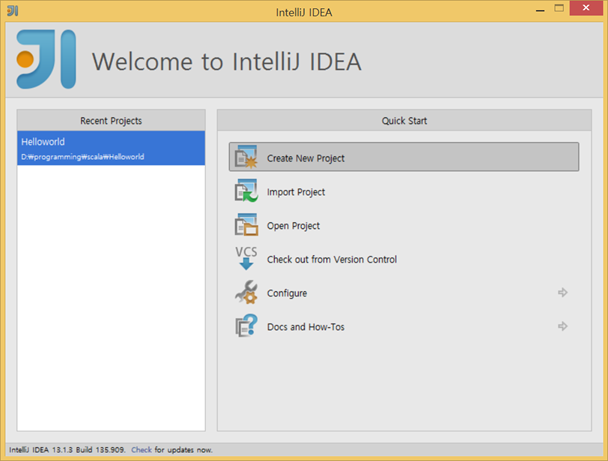Select the Create New Project label
The height and width of the screenshot is (461, 608).
point(306,158)
